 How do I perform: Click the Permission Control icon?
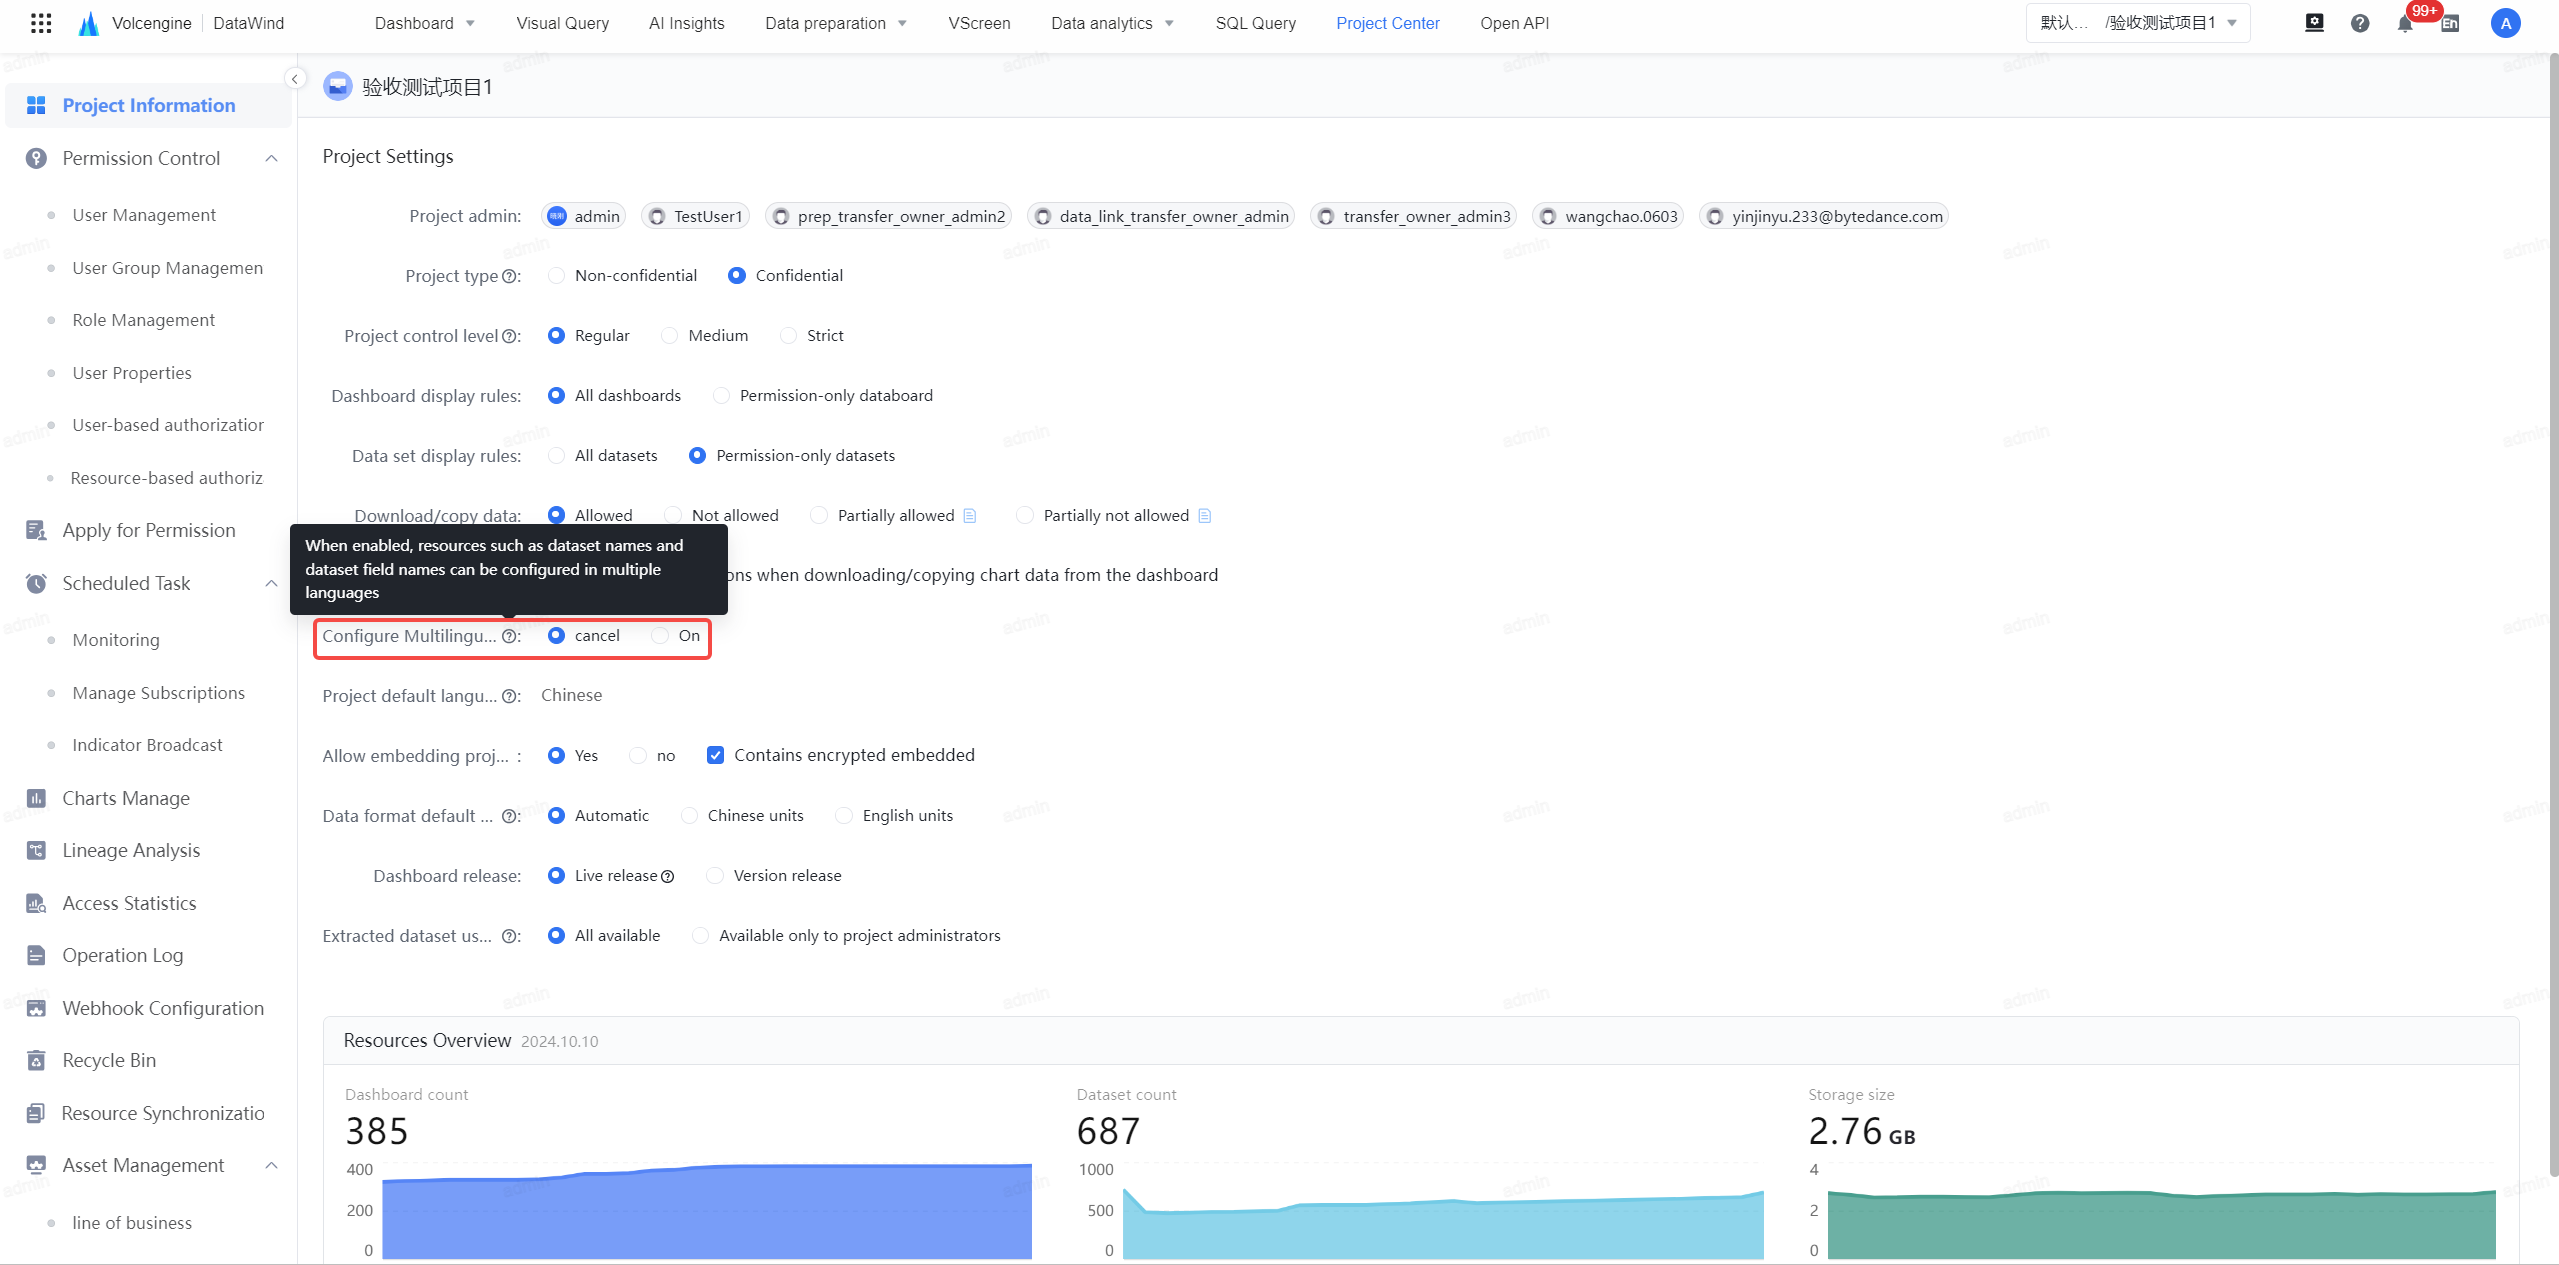point(36,158)
